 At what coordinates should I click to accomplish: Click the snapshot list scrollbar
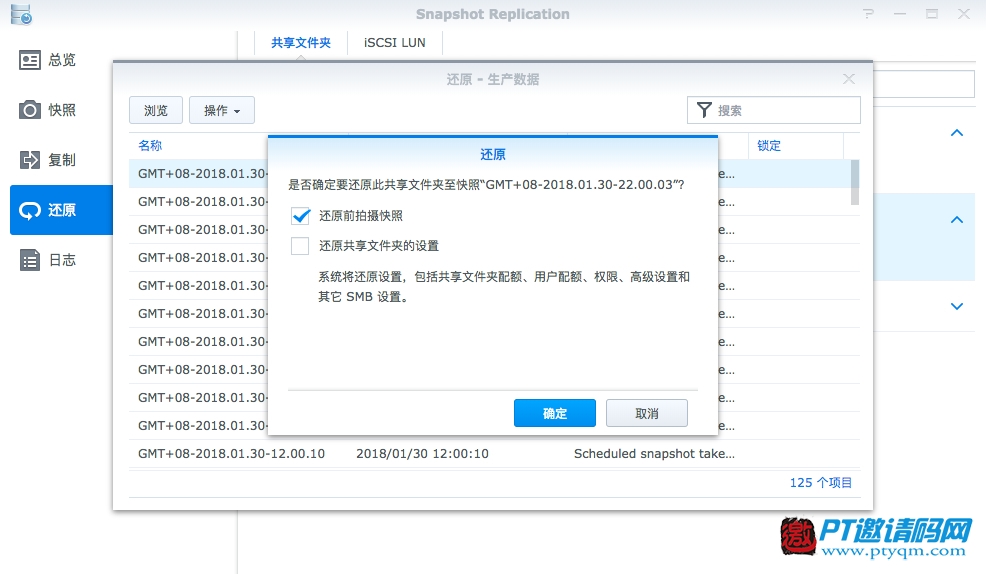point(855,182)
